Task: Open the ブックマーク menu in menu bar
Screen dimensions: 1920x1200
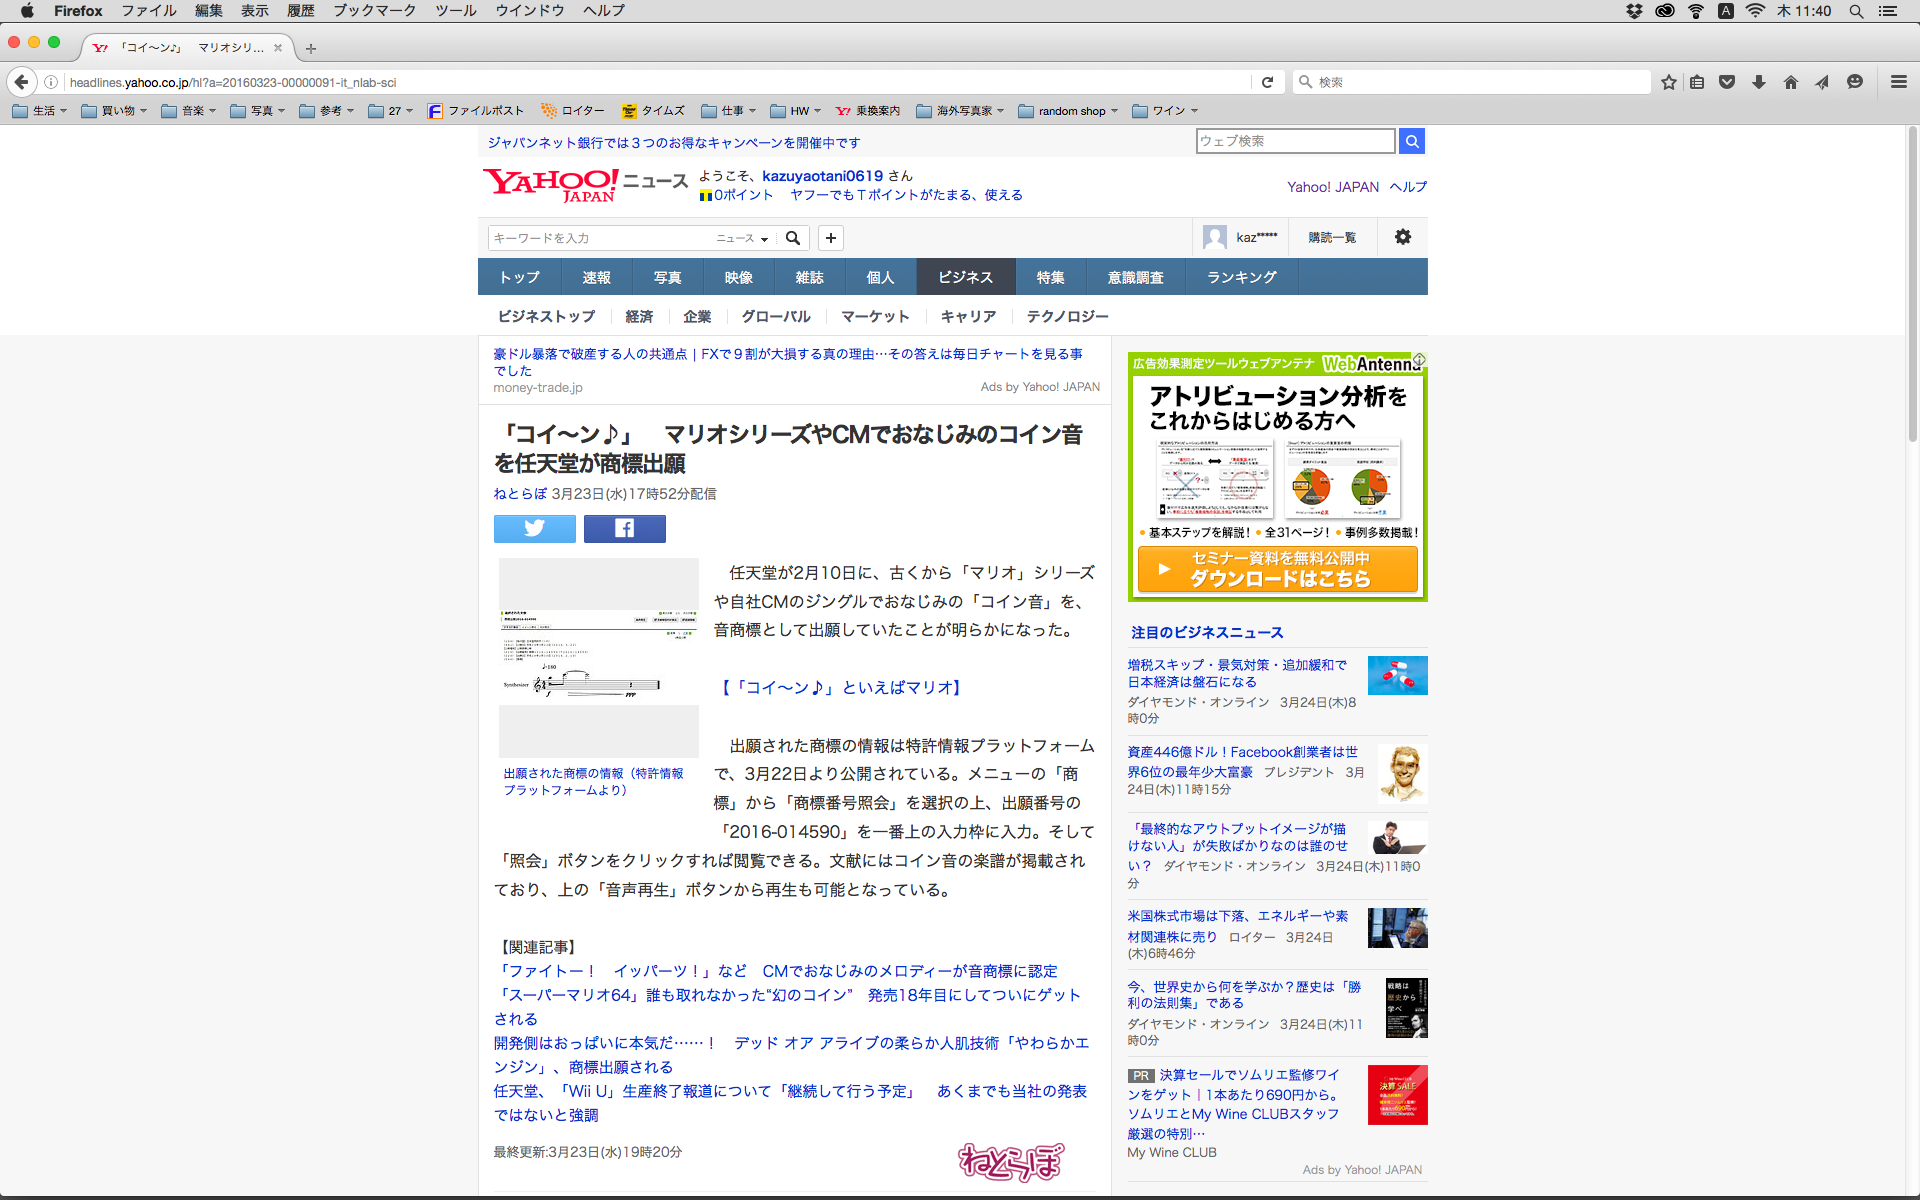Action: coord(374,11)
